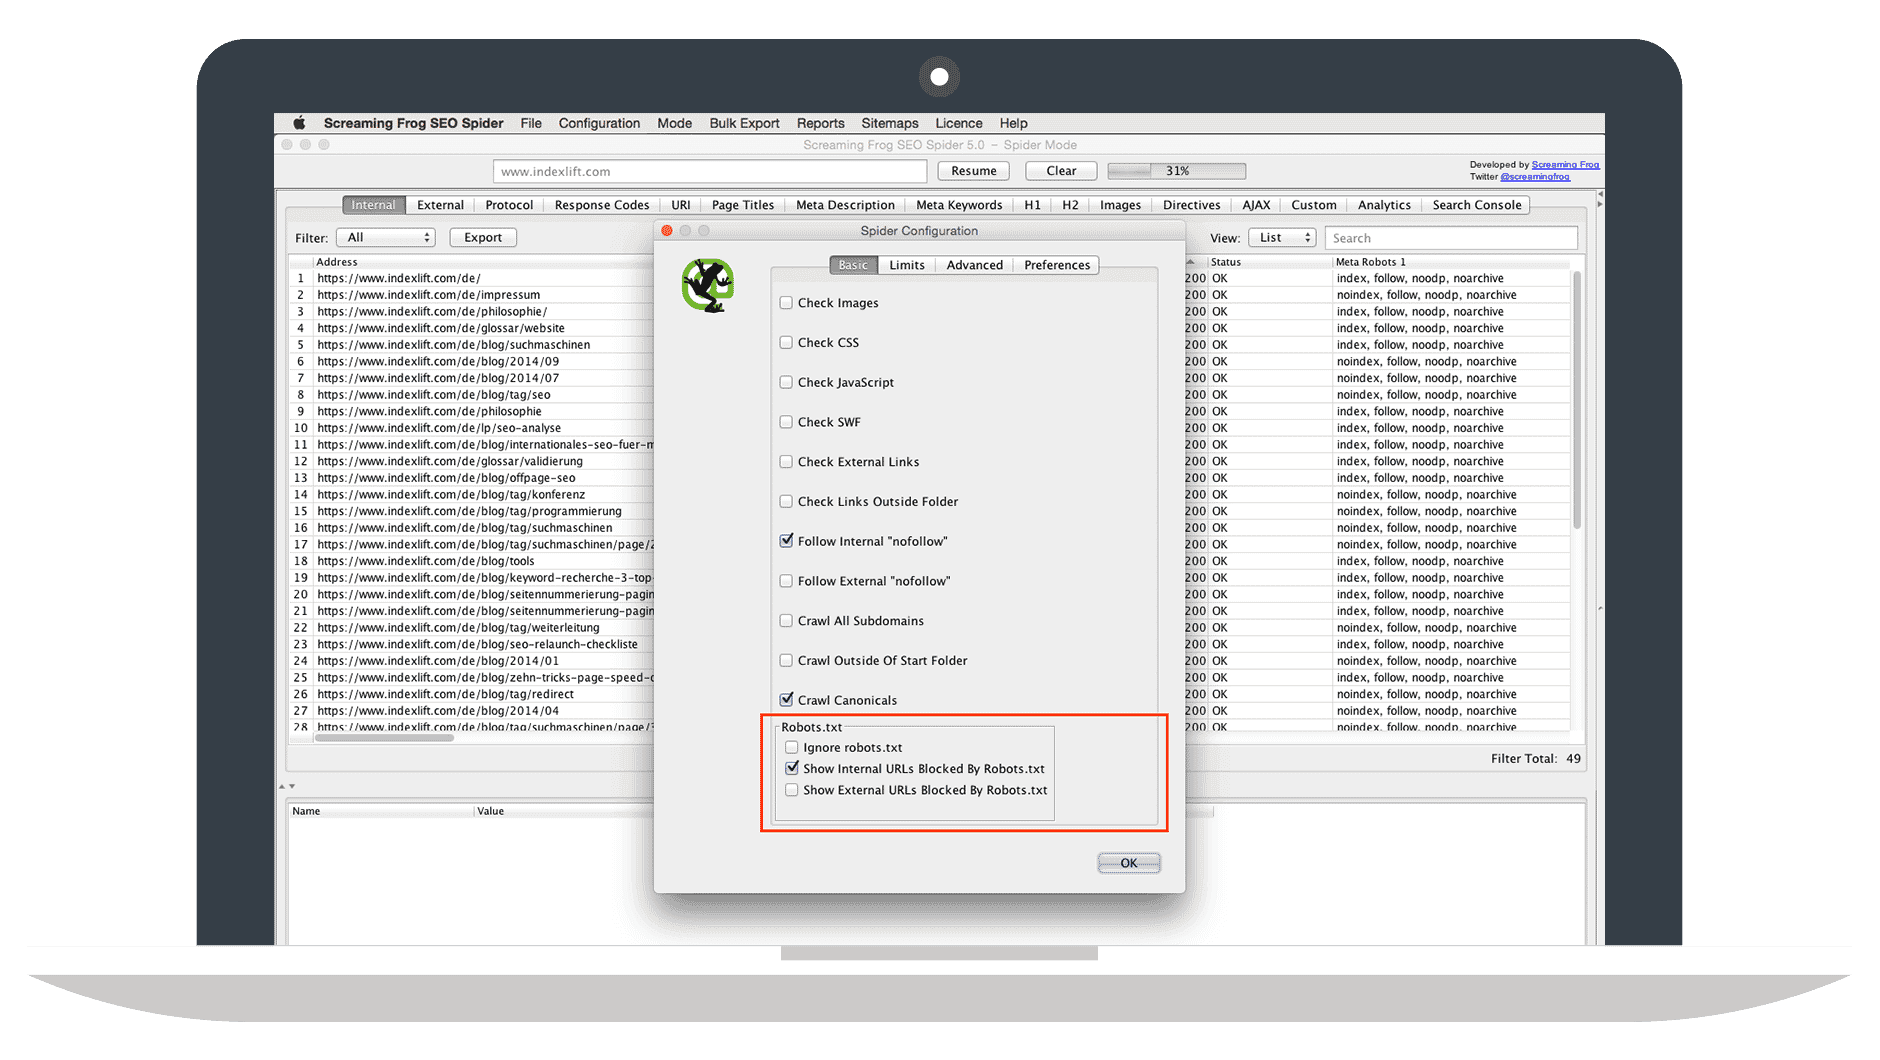Screen dimensions: 1880x1060
Task: Open the Mode menu
Action: pyautogui.click(x=675, y=123)
